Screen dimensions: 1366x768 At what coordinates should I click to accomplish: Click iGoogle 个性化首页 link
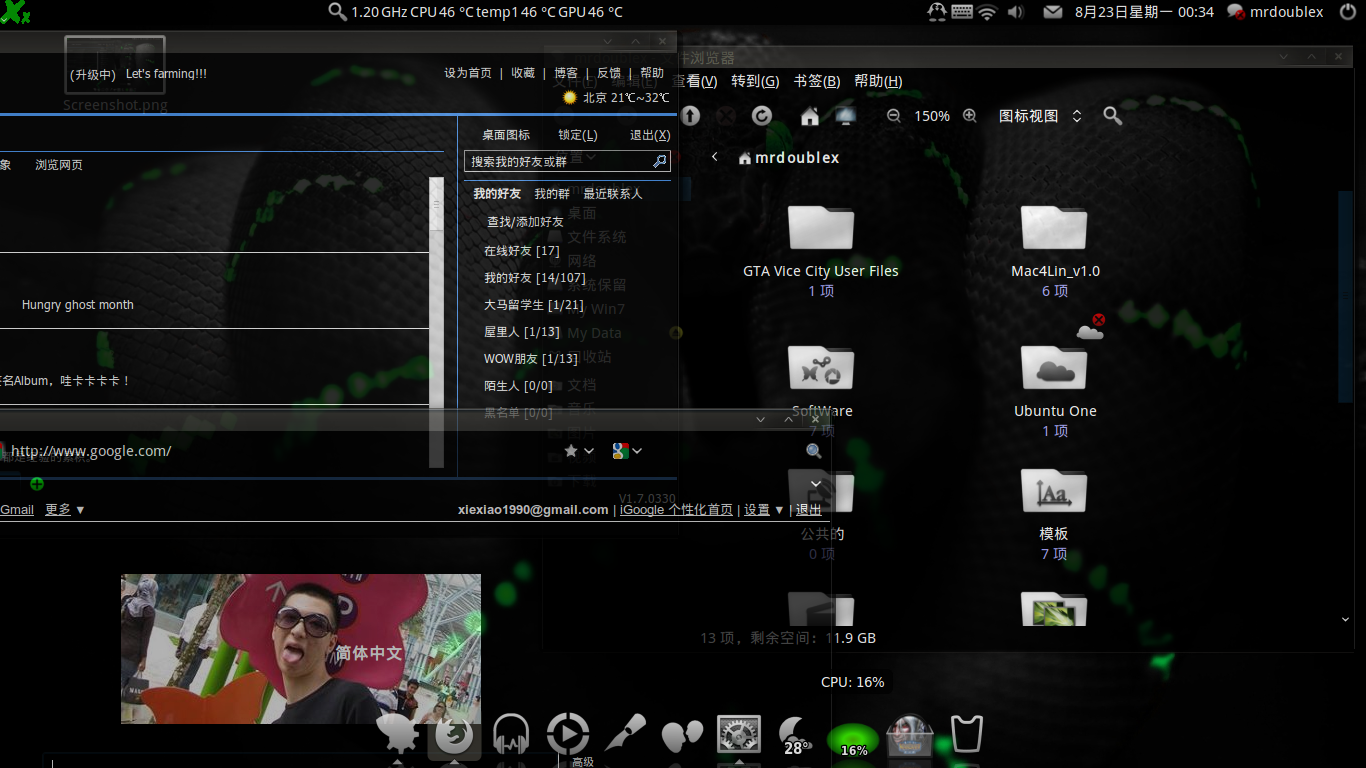pos(677,510)
